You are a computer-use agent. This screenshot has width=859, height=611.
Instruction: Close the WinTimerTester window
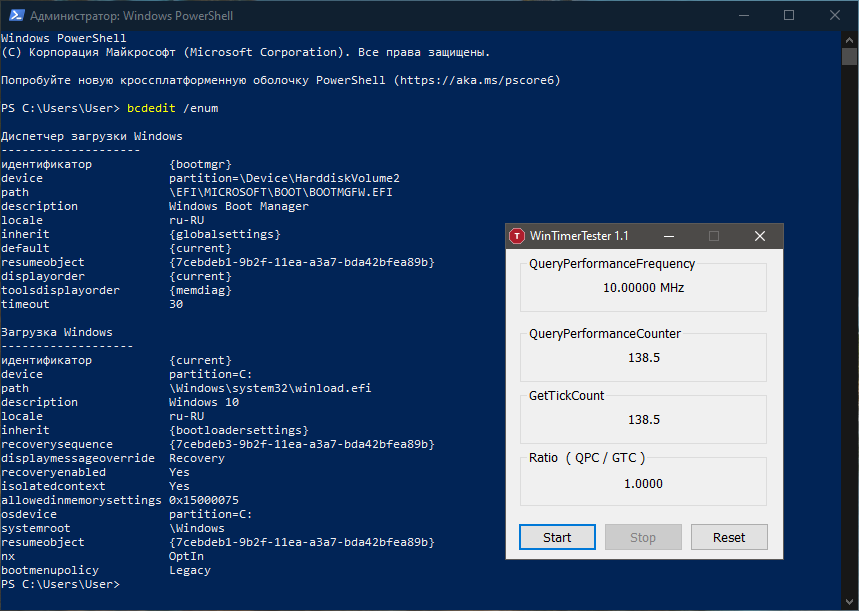coord(760,236)
